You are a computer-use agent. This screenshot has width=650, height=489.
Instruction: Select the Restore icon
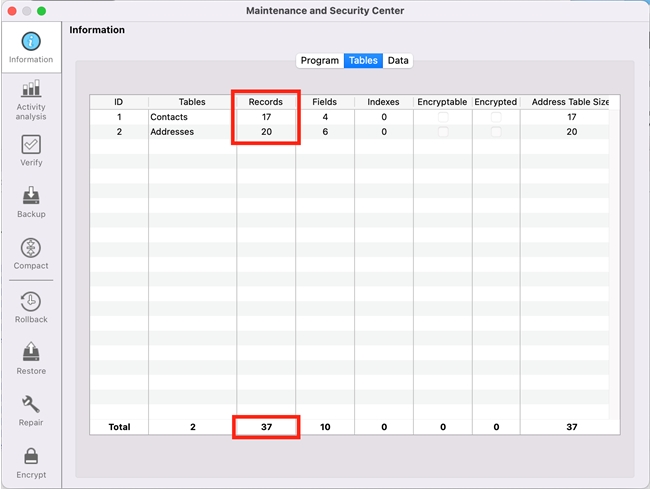tap(31, 358)
